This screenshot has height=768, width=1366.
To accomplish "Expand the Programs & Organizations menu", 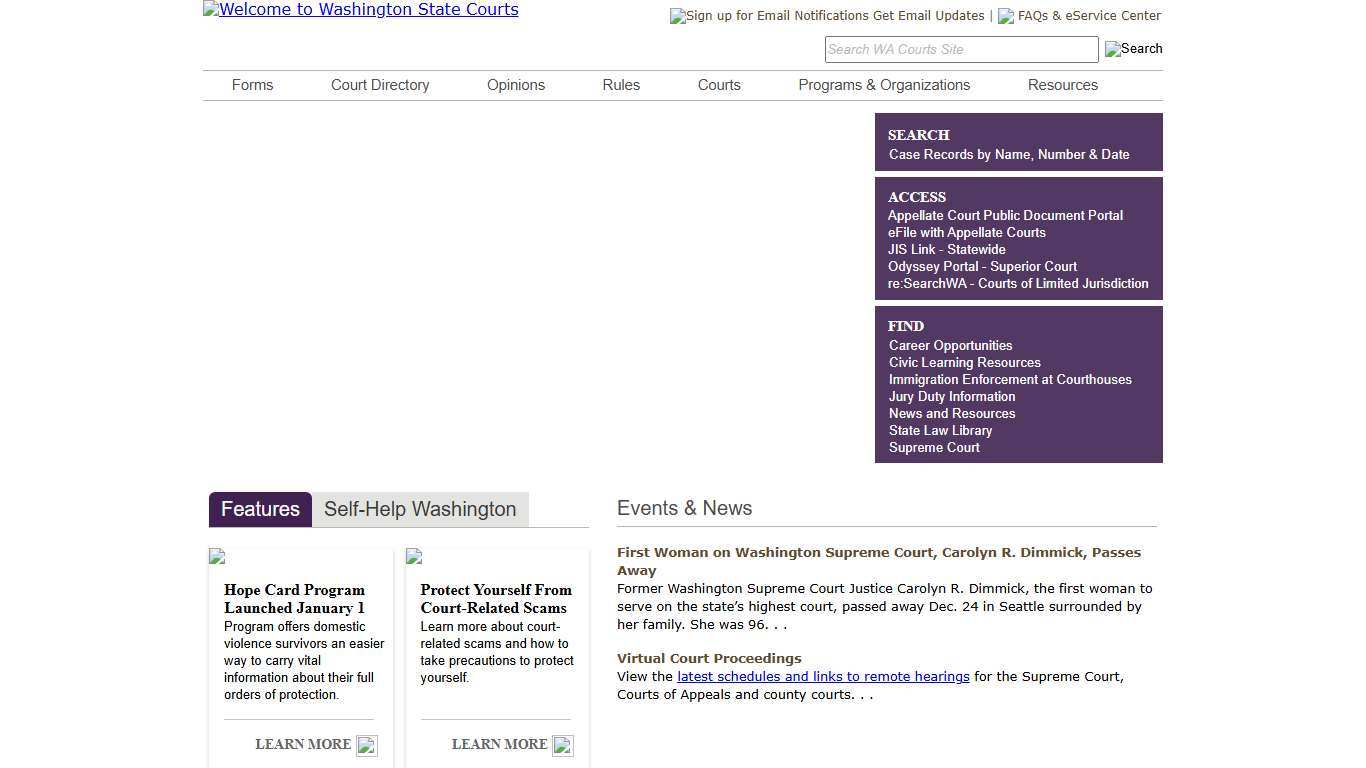I will (884, 85).
